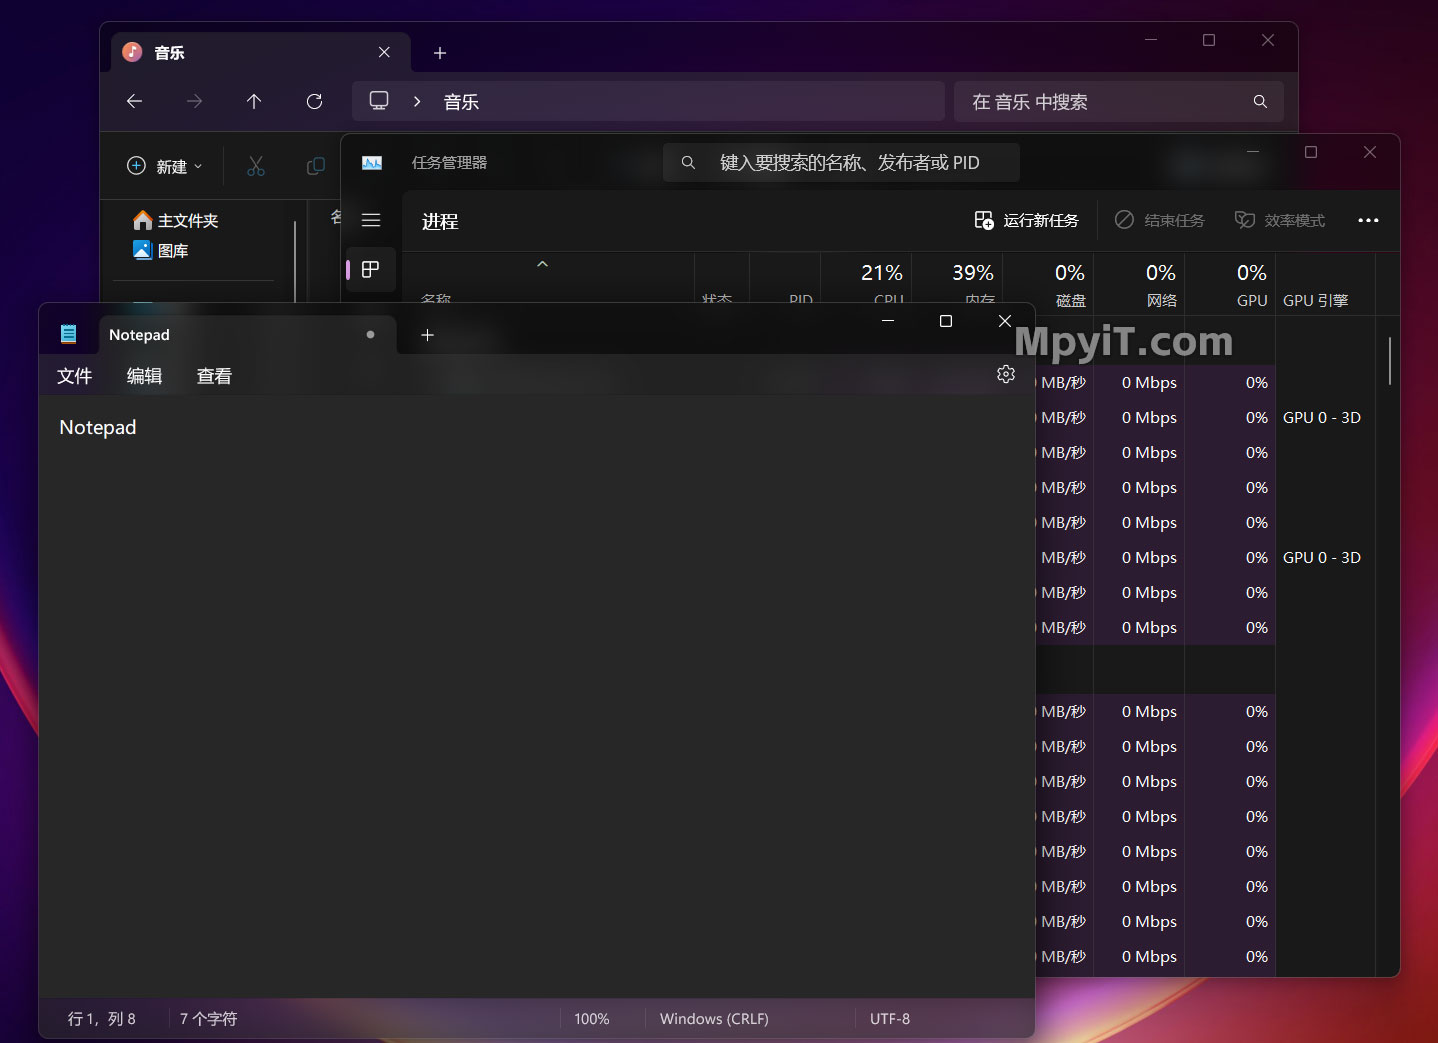Open the 编辑 menu in Notepad
This screenshot has width=1438, height=1043.
[x=144, y=376]
